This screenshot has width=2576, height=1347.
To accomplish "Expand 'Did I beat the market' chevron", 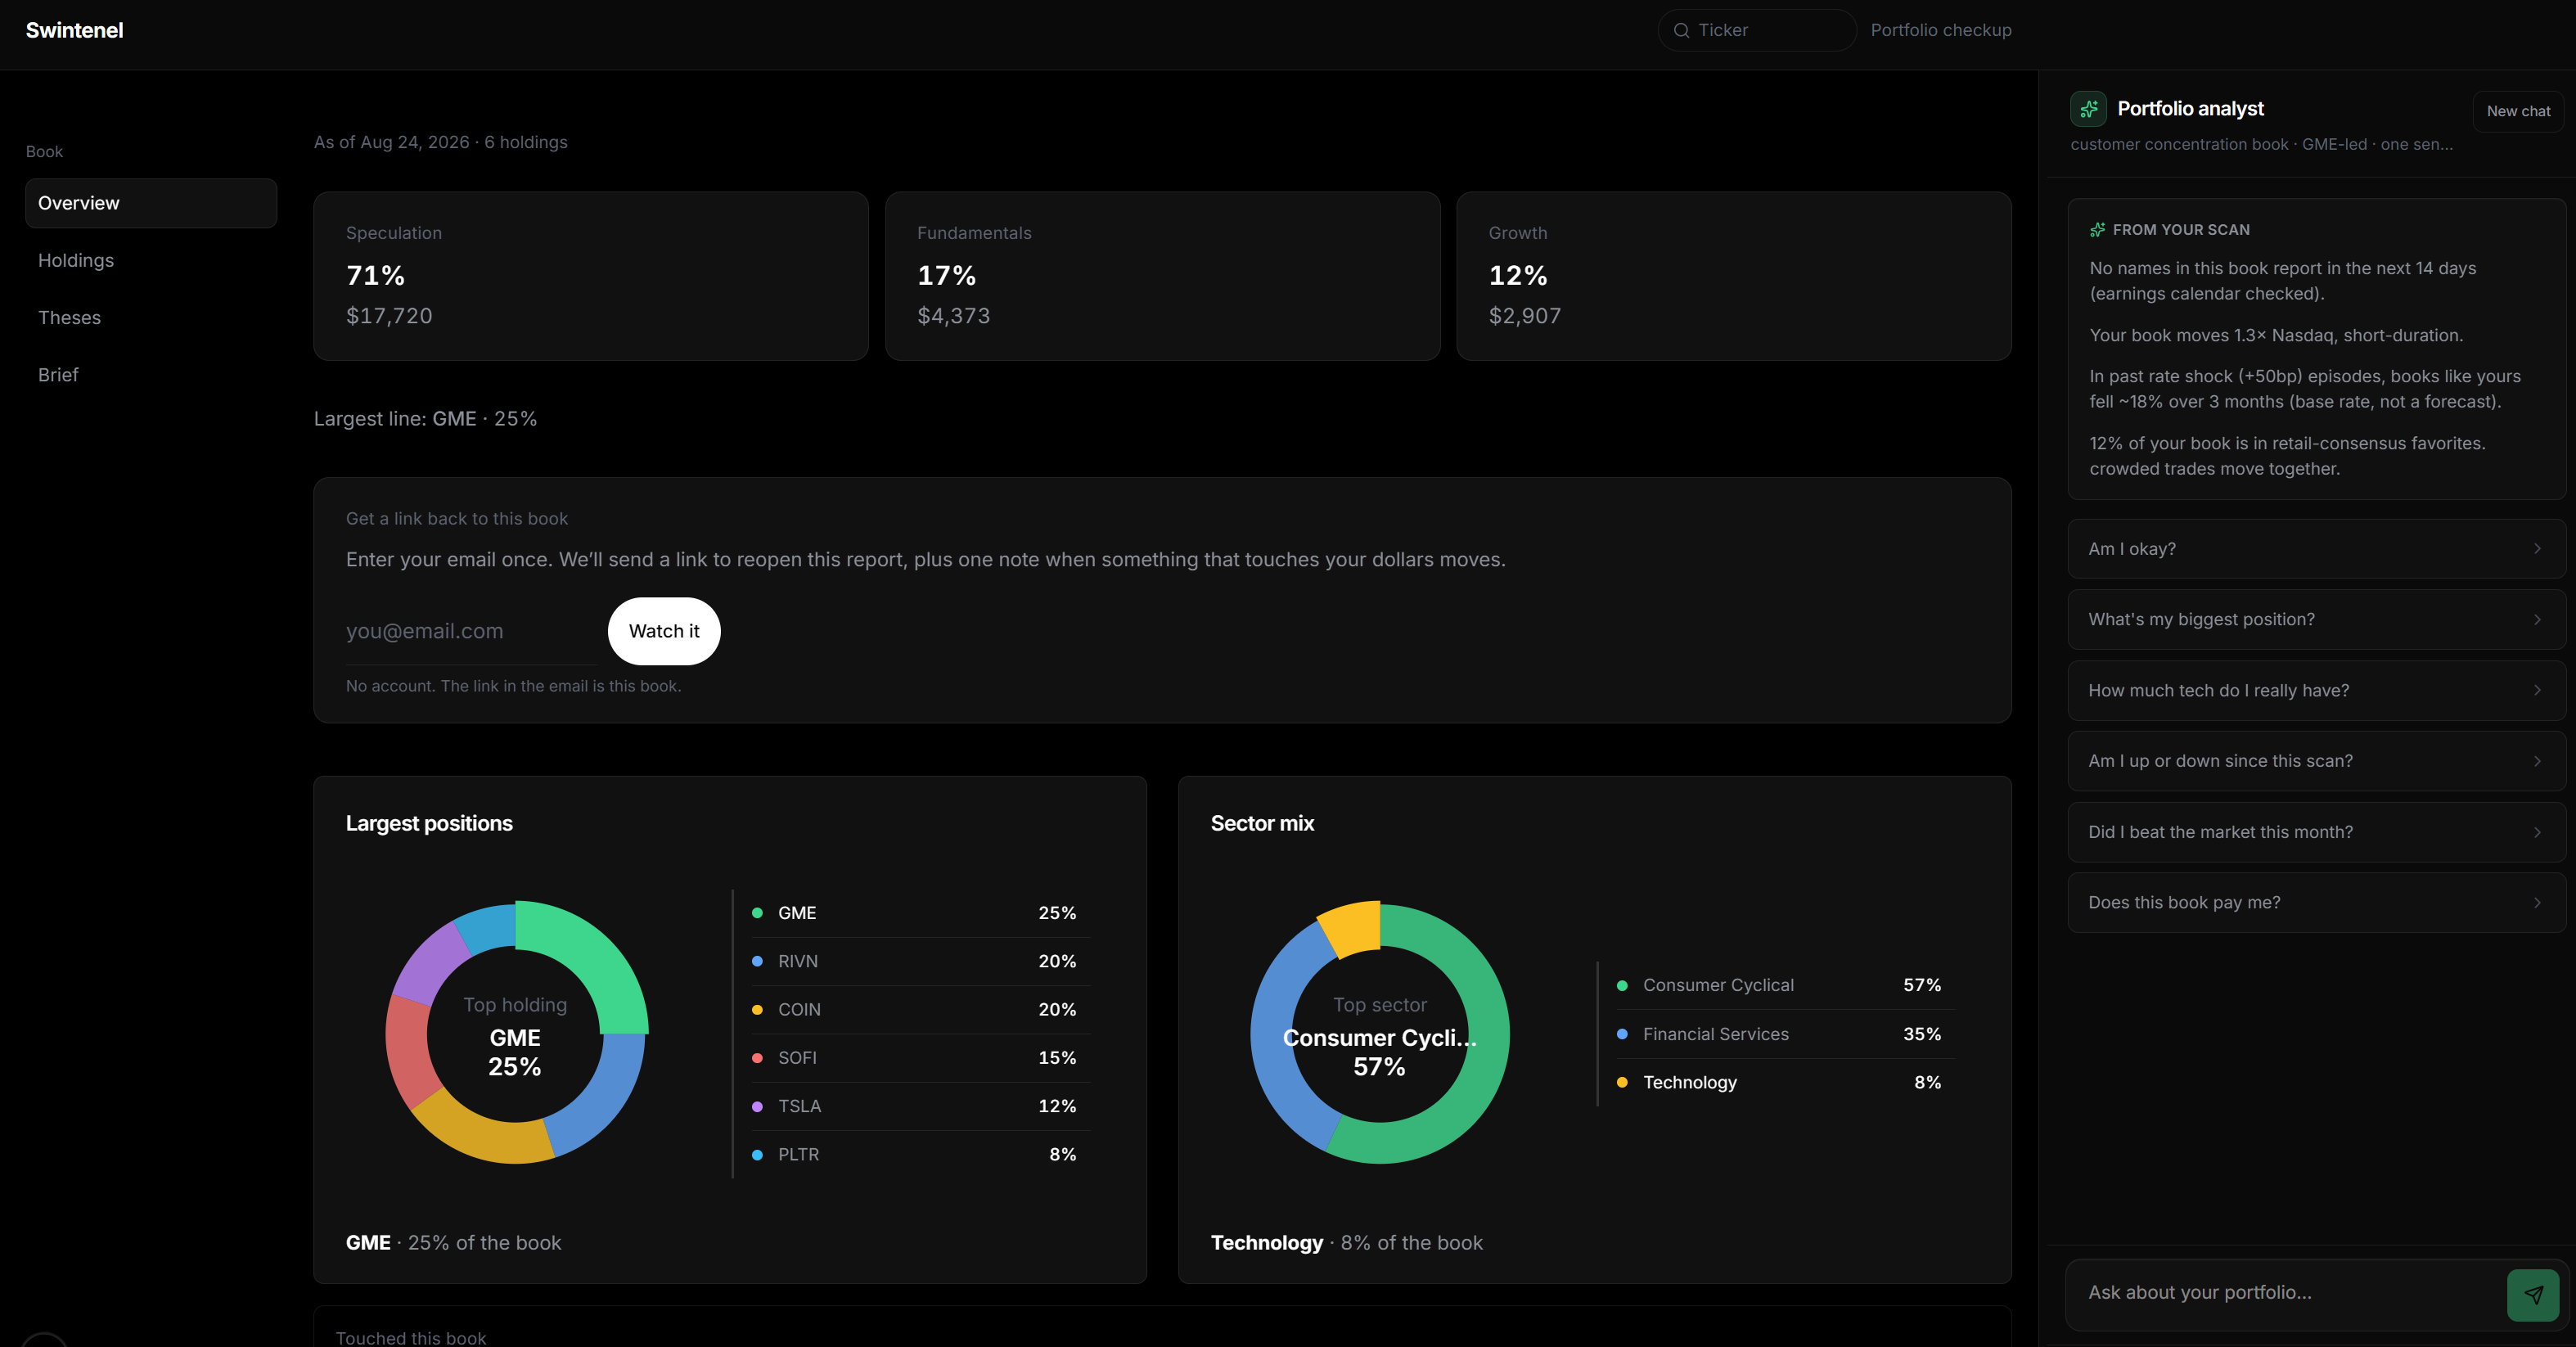I will (2537, 832).
